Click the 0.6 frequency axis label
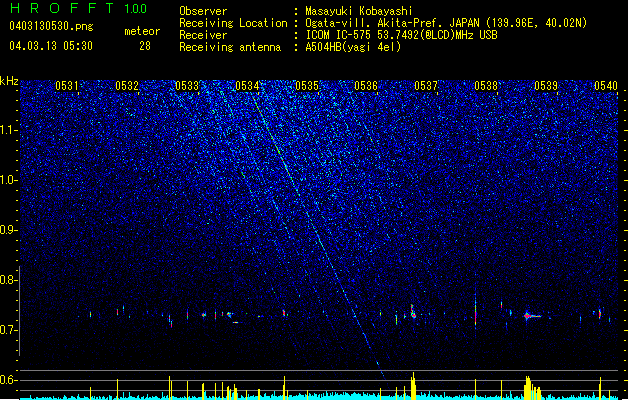The width and height of the screenshot is (629, 400). pyautogui.click(x=9, y=380)
